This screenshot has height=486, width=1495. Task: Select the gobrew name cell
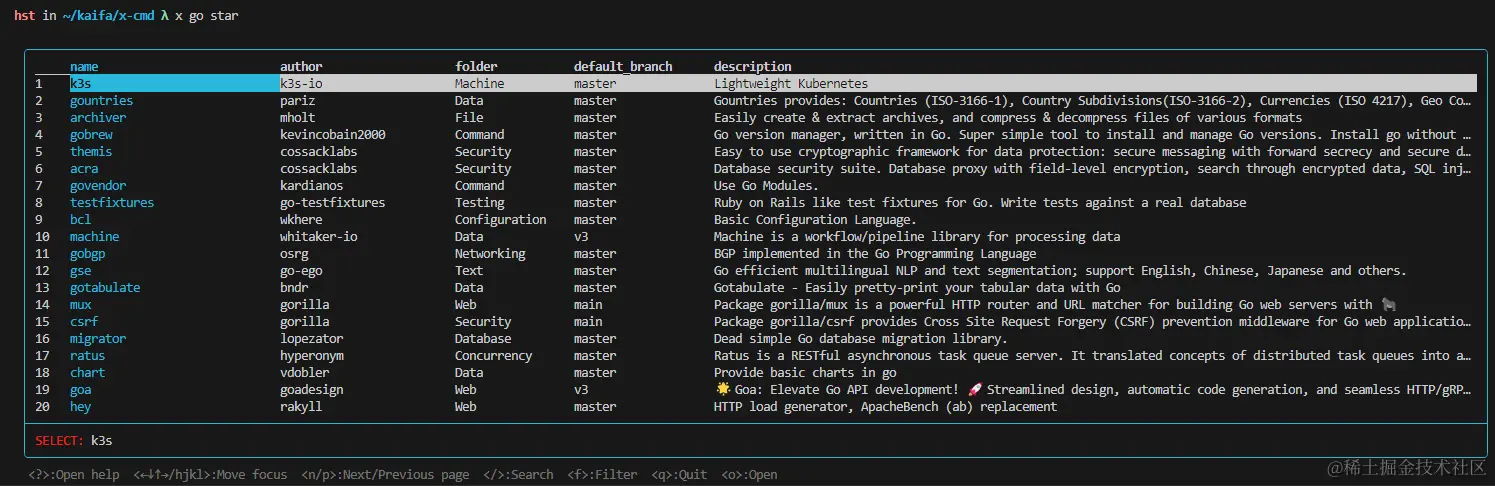91,135
